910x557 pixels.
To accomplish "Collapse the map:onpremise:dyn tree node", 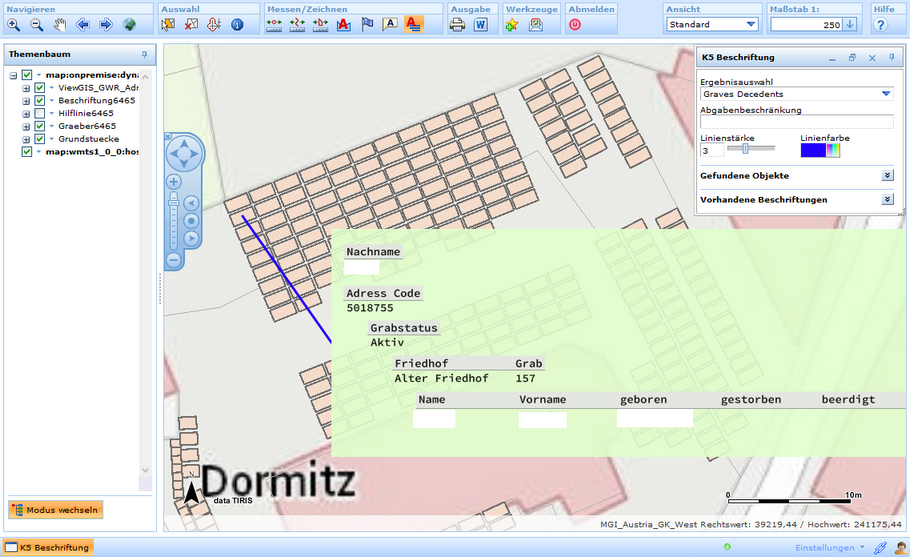I will [x=13, y=75].
